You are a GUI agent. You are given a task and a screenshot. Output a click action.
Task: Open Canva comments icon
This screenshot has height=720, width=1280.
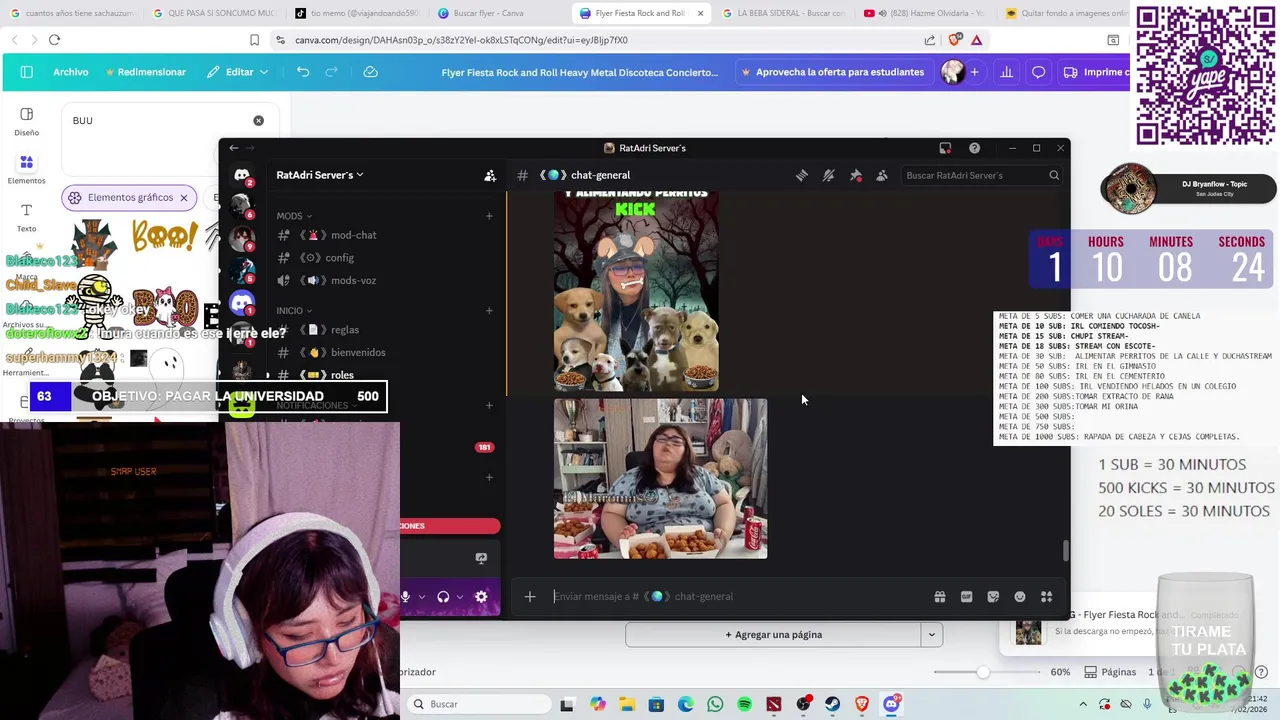click(1039, 72)
